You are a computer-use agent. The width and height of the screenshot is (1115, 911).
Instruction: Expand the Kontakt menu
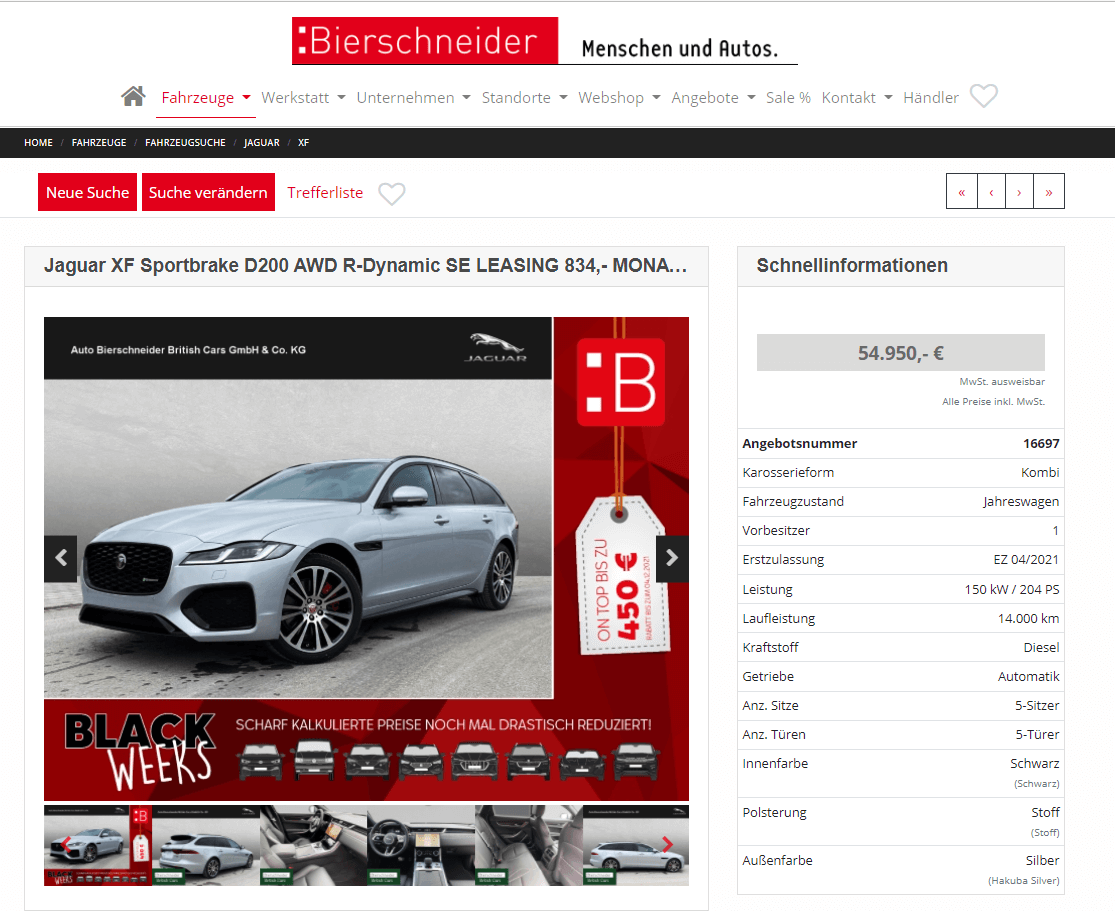[x=856, y=98]
